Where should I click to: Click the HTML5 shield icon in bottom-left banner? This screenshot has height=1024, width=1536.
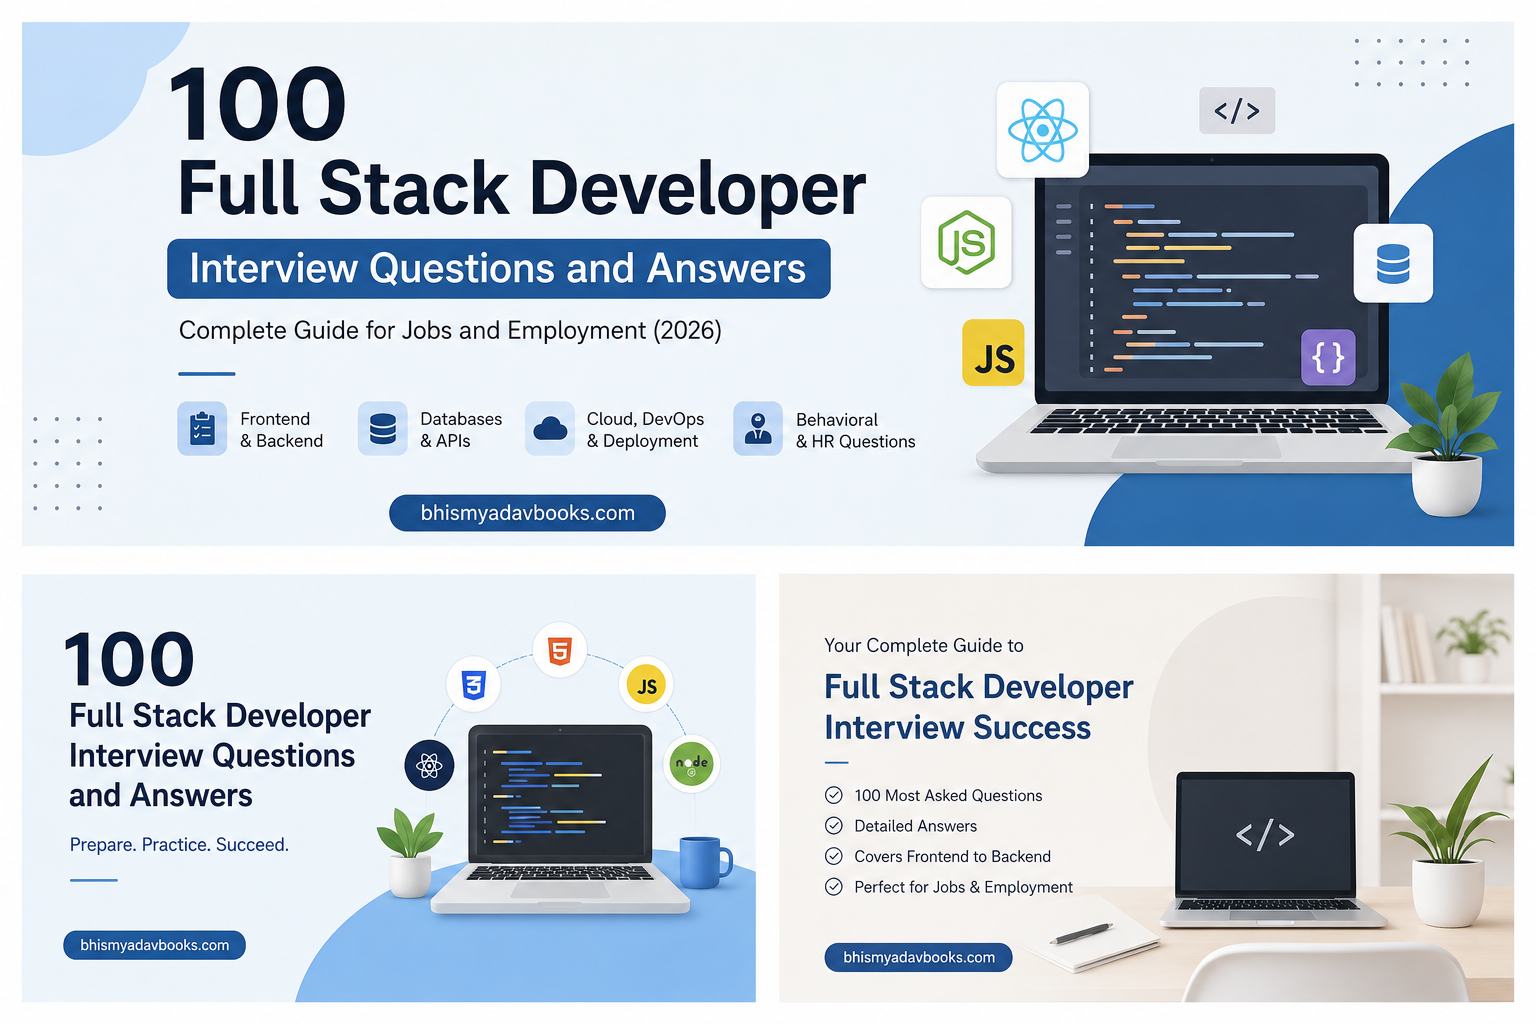(x=560, y=651)
